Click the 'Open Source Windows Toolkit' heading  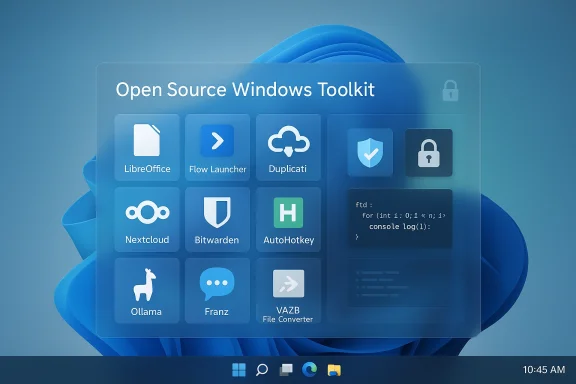coord(245,90)
